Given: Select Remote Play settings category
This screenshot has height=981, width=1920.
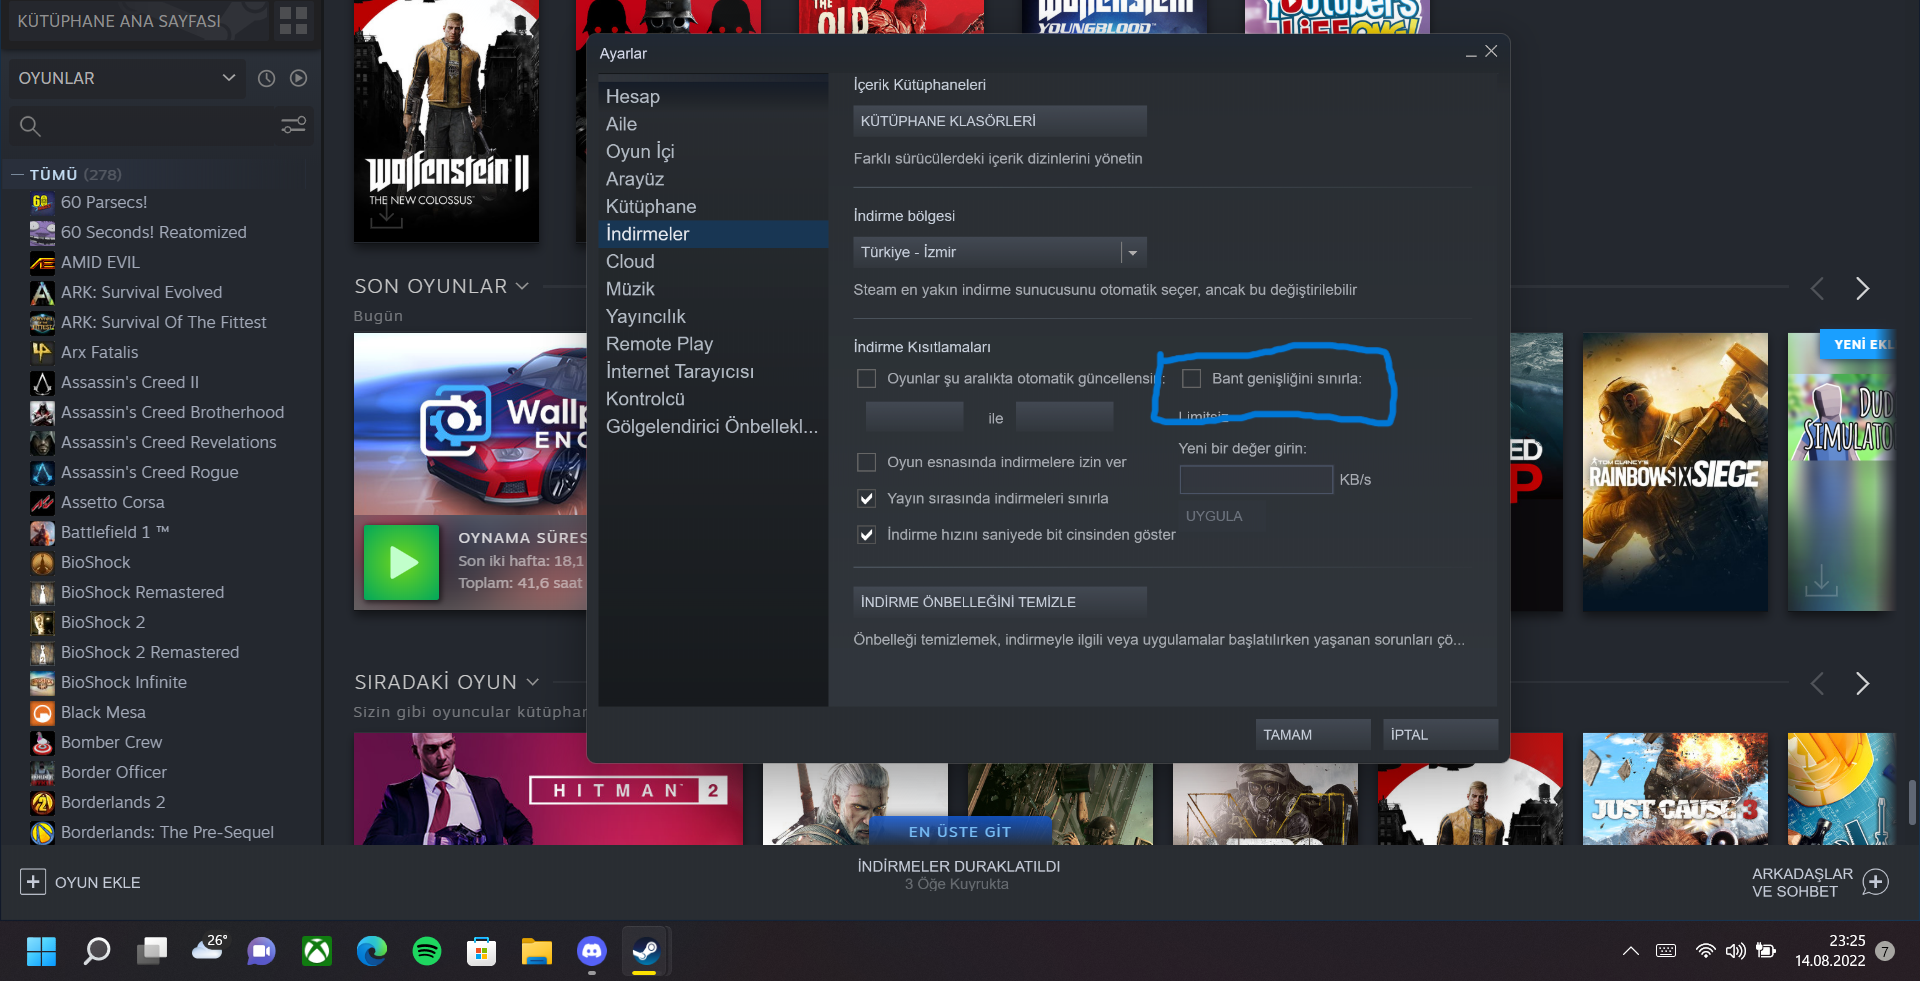Looking at the screenshot, I should click(713, 344).
